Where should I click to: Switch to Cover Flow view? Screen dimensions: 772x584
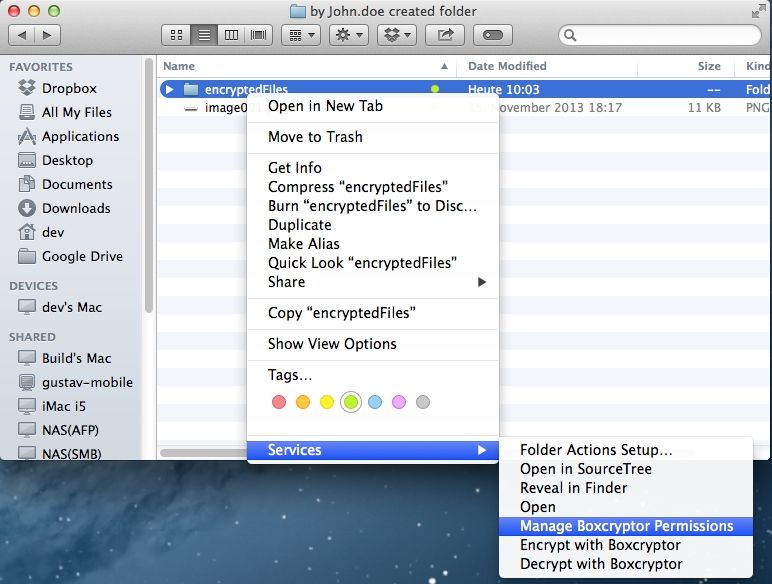tap(258, 35)
